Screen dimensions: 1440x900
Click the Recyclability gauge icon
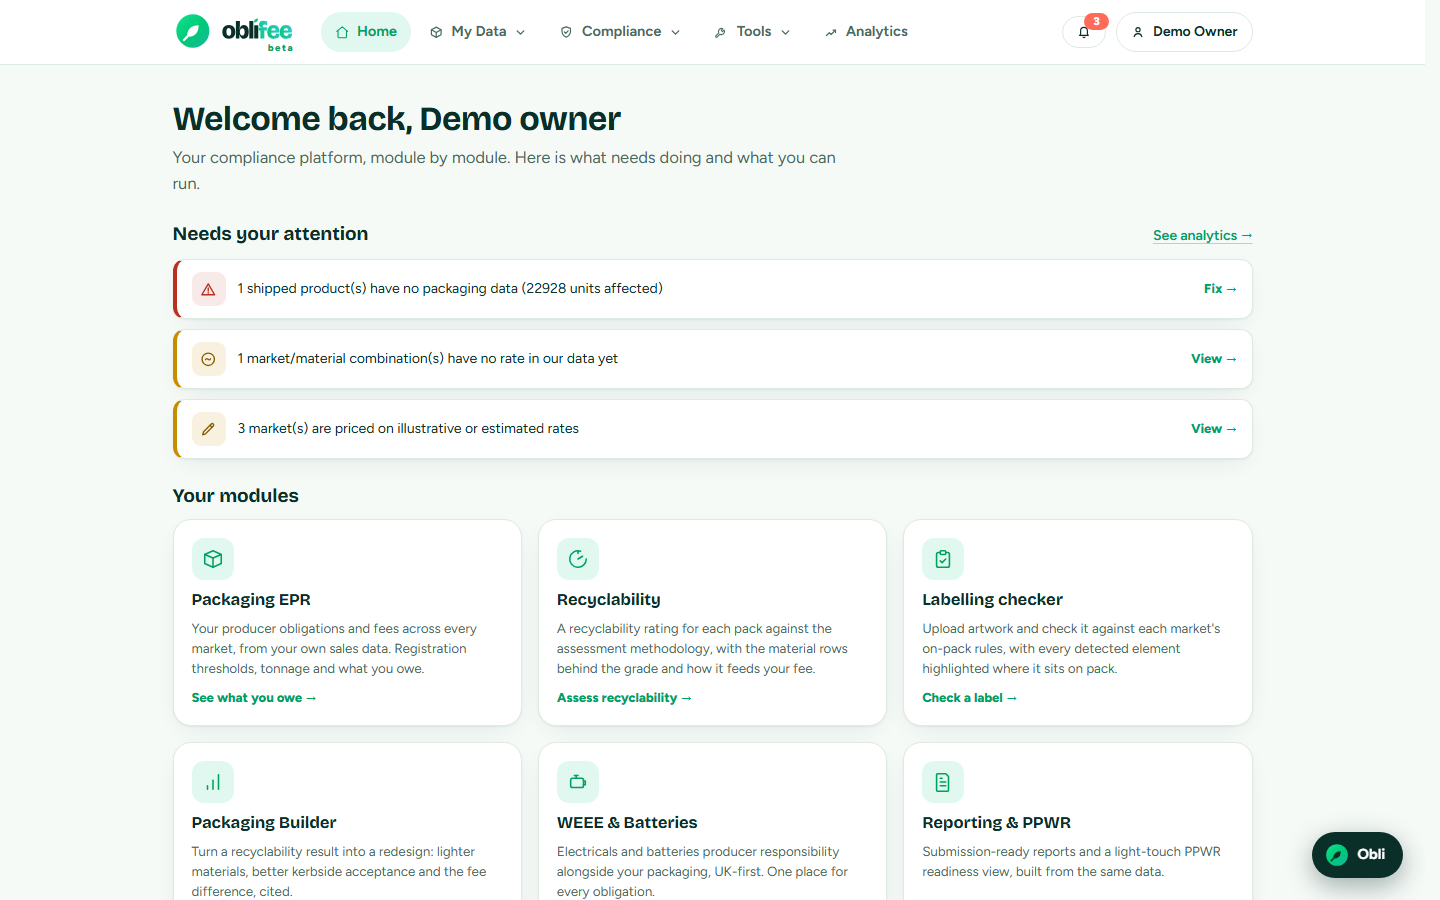[x=578, y=559]
